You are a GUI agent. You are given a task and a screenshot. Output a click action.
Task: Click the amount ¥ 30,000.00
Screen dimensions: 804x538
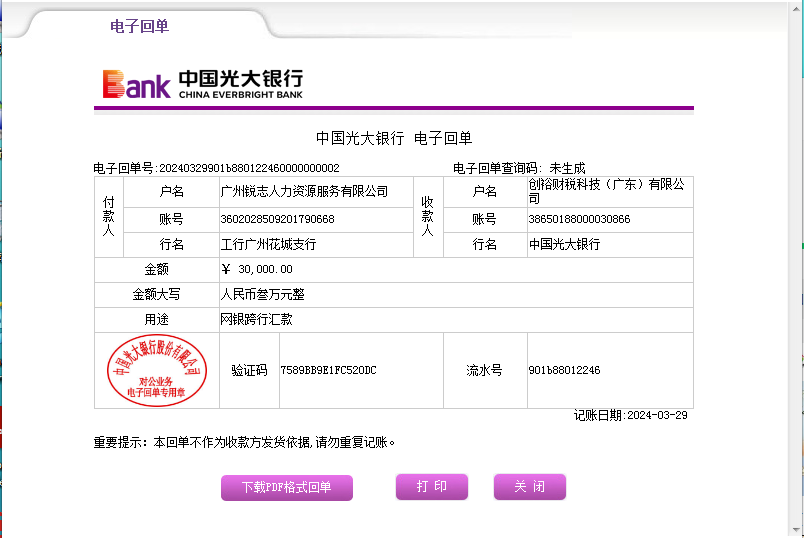coord(257,269)
